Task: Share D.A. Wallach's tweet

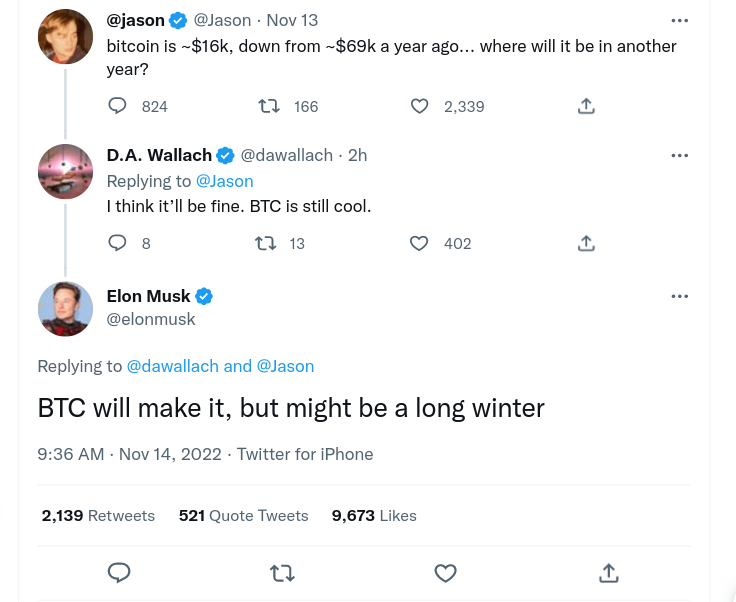Action: click(x=587, y=243)
